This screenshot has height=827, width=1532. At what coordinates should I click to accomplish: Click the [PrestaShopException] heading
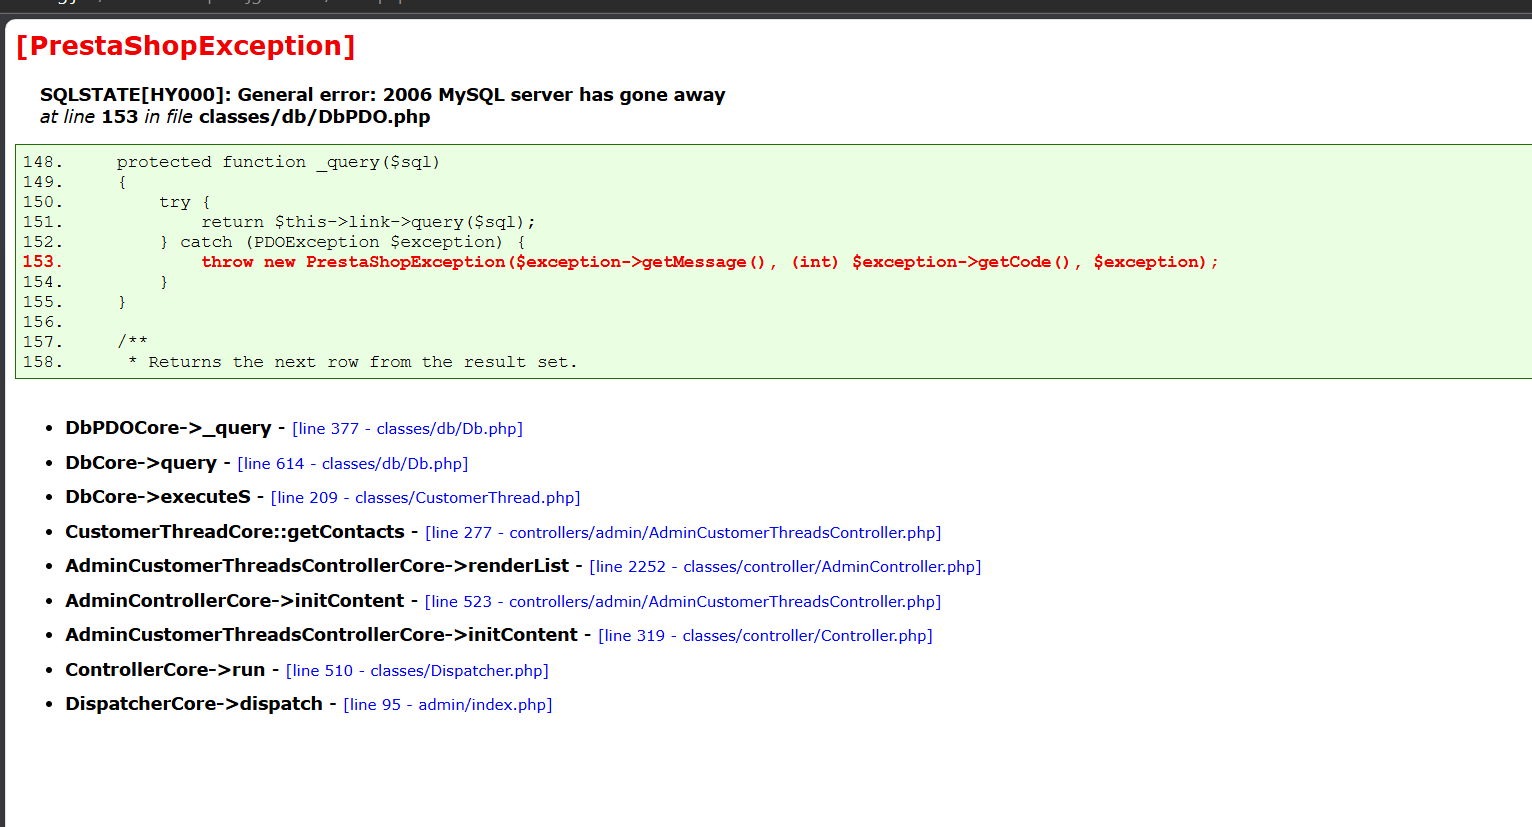tap(186, 46)
